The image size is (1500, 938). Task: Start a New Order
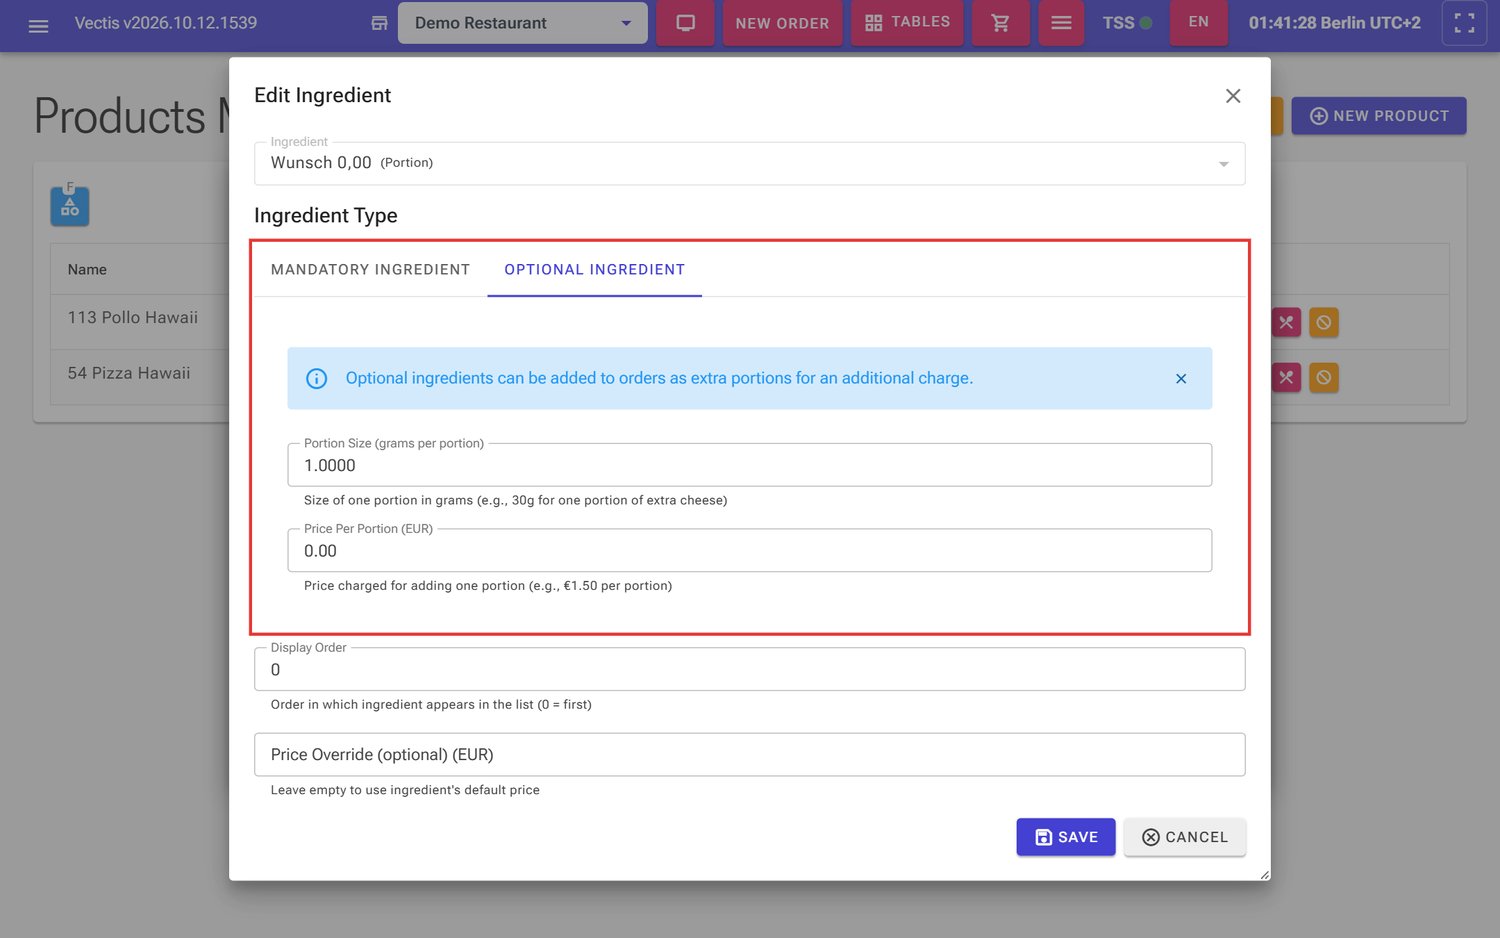tap(782, 23)
